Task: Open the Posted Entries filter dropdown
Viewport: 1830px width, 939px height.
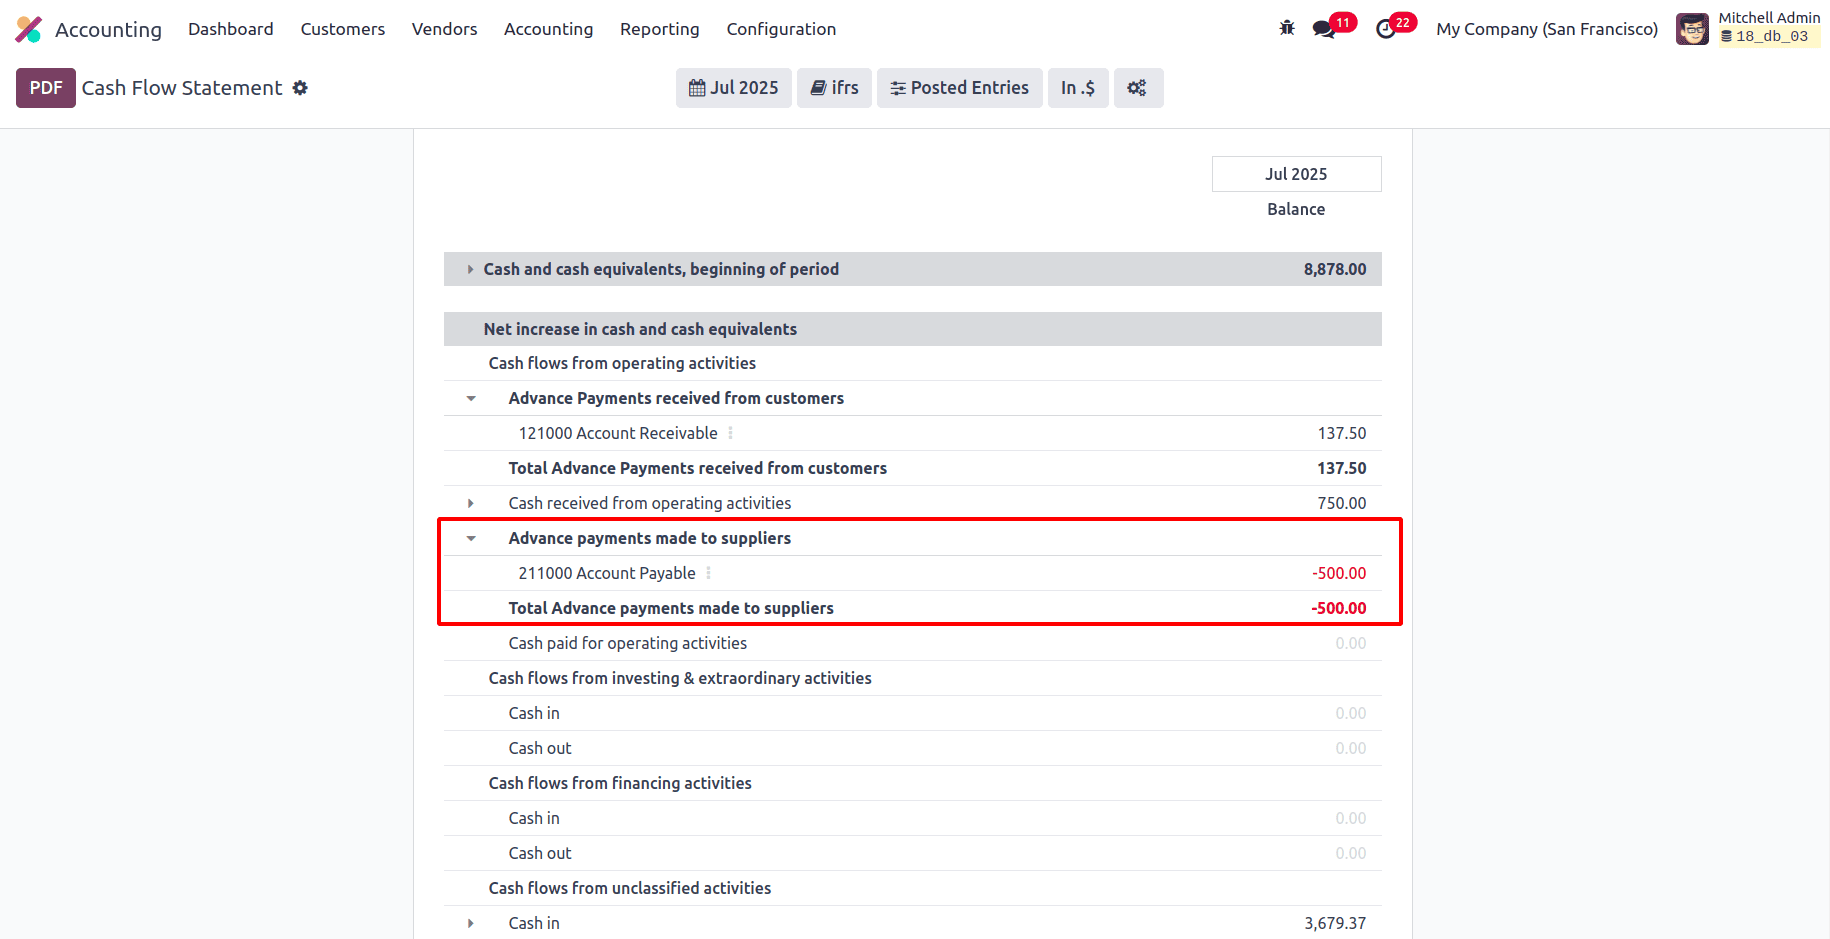Action: tap(959, 88)
